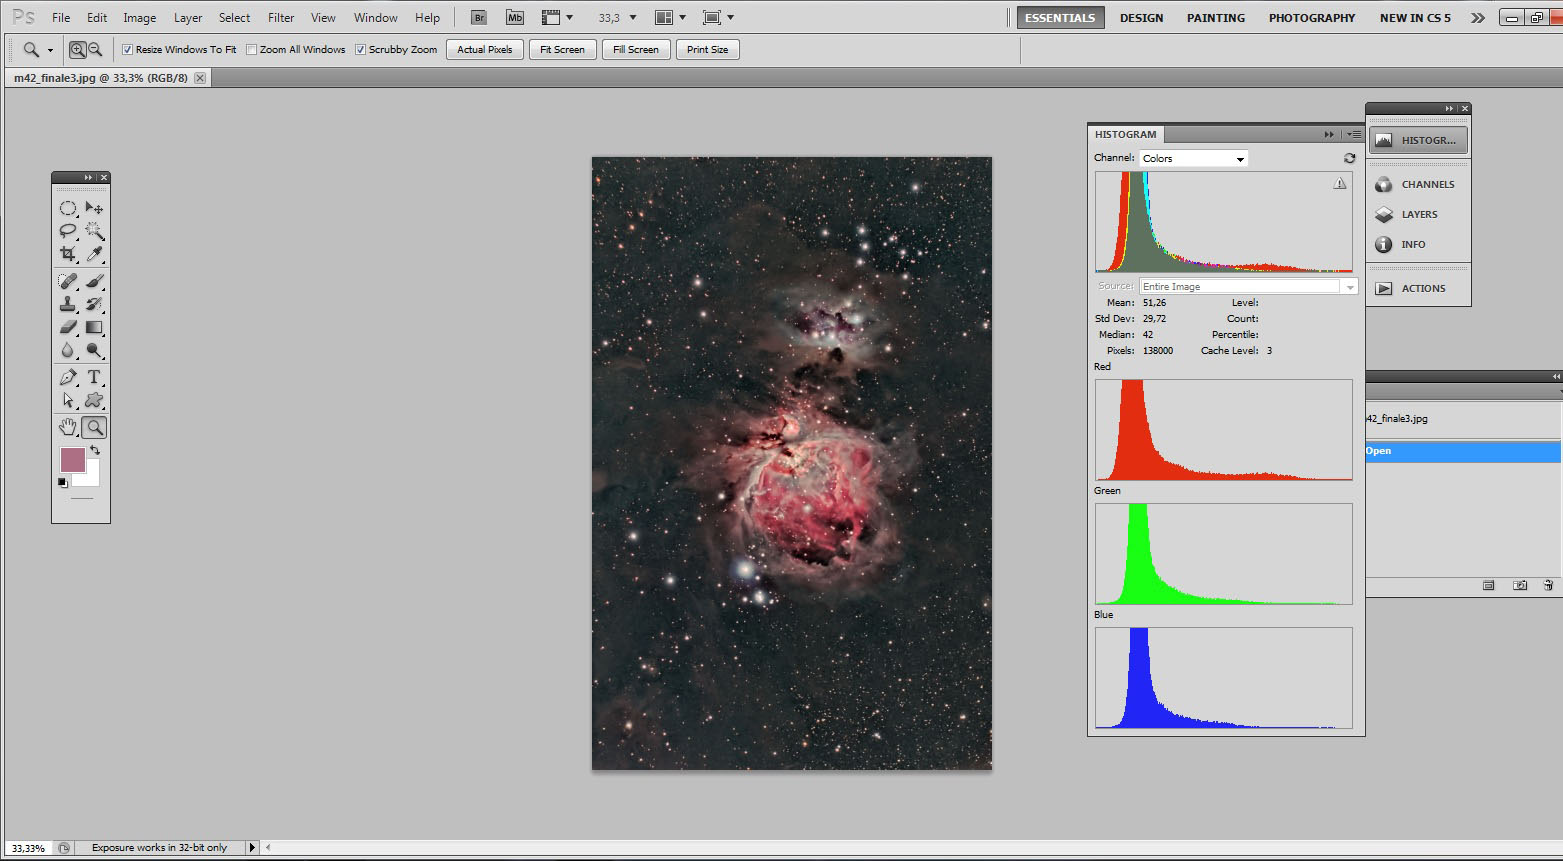
Task: Open the Image menu
Action: point(139,18)
